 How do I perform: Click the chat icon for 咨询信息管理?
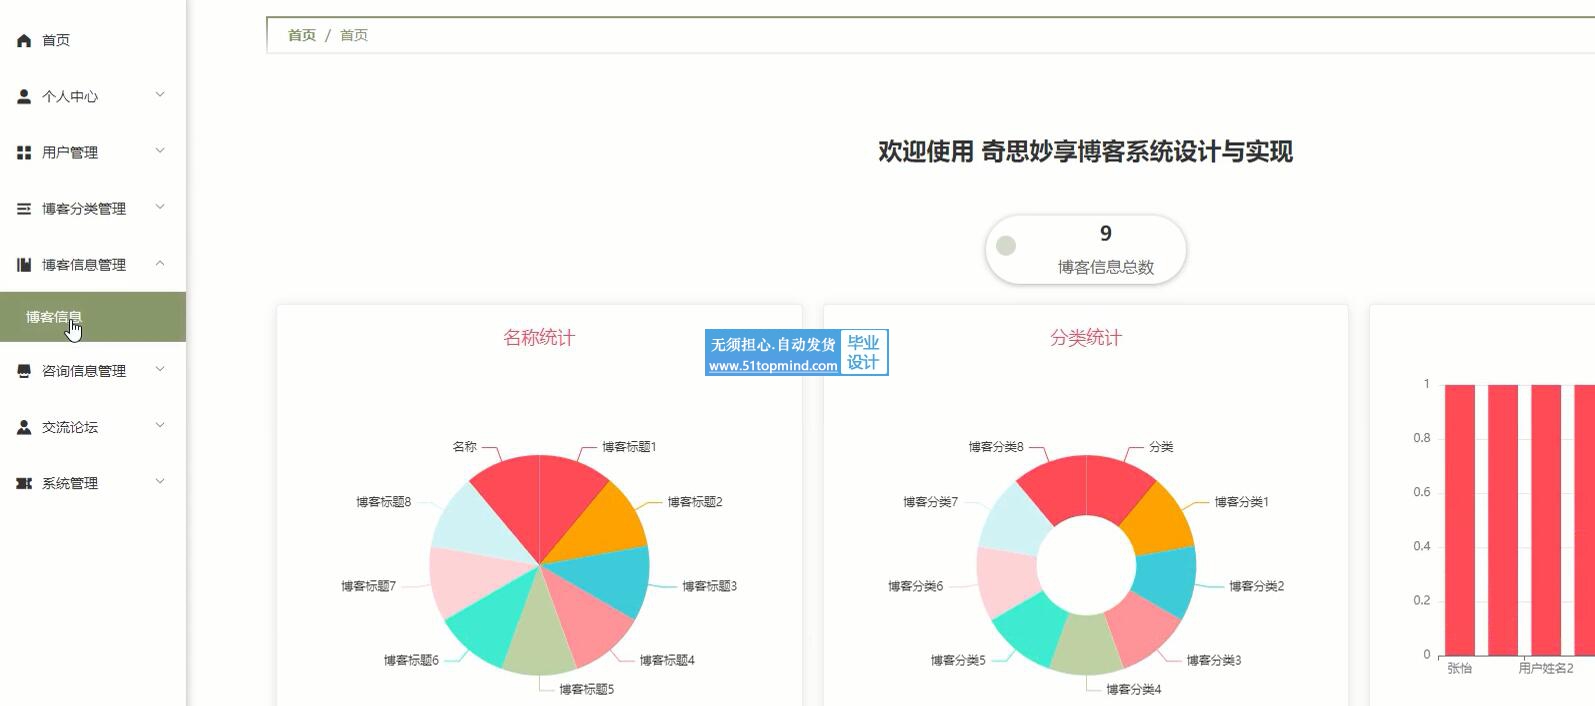point(24,370)
